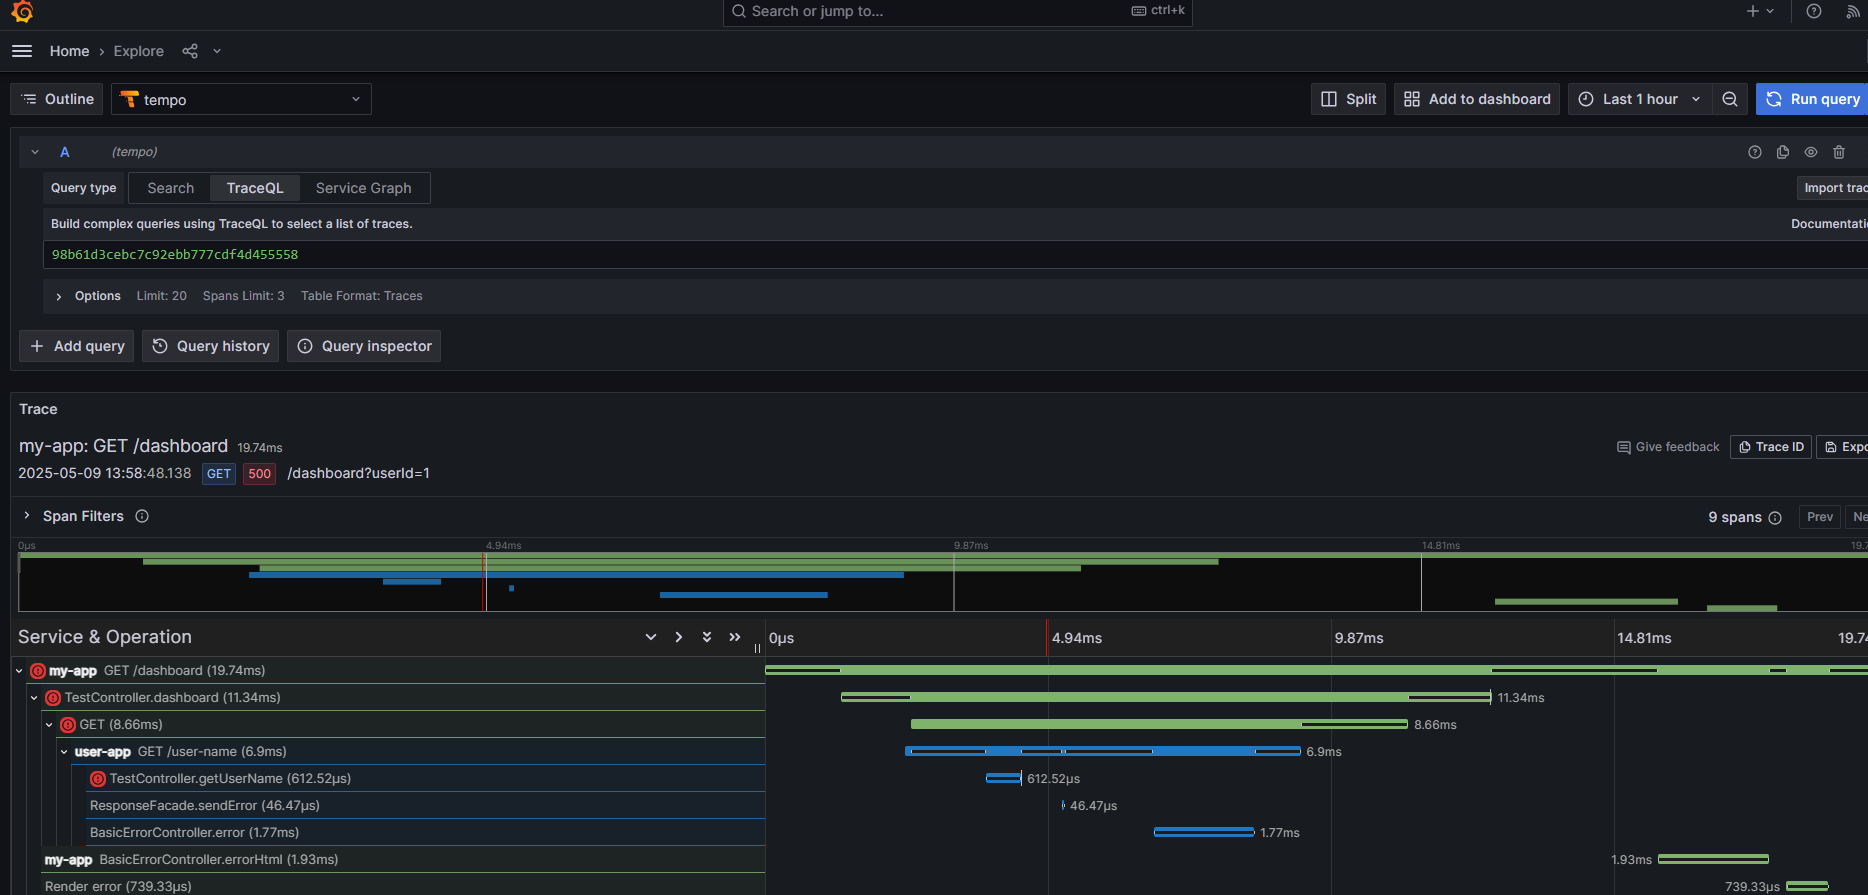
Task: Collapse the GET (8.66ms) span
Action: pyautogui.click(x=49, y=725)
